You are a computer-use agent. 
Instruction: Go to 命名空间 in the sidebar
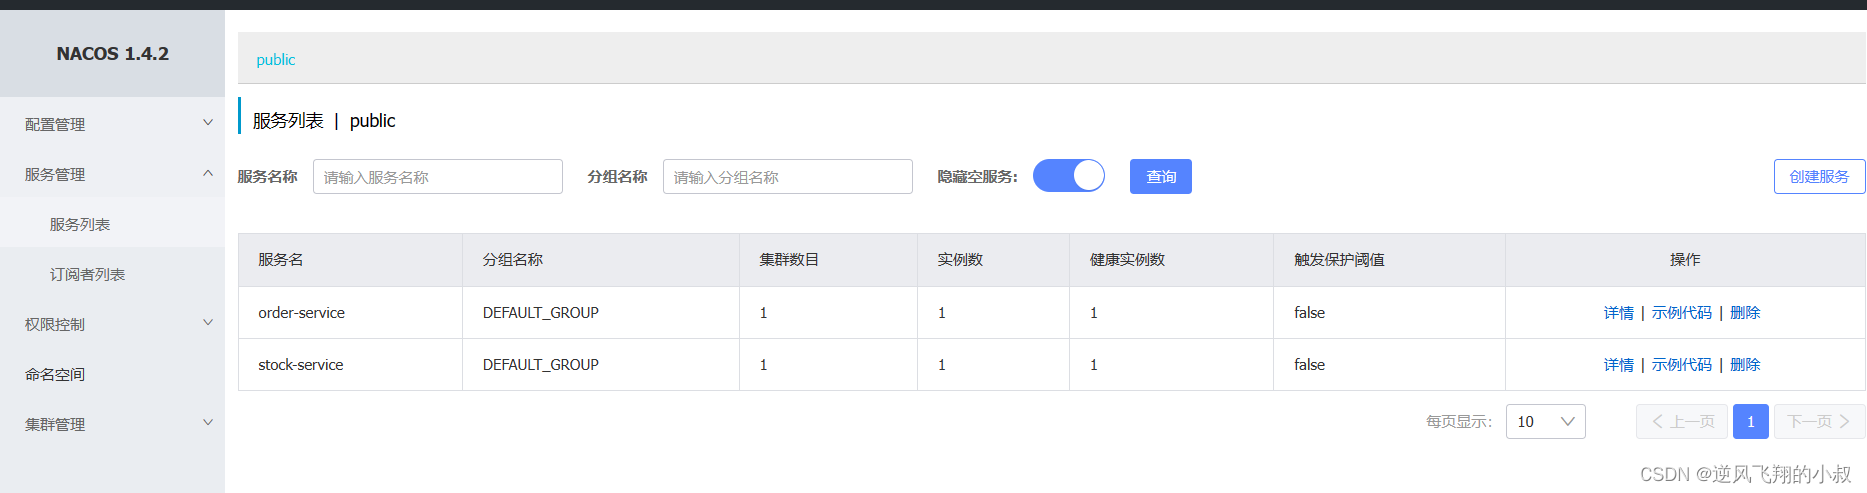pos(55,374)
